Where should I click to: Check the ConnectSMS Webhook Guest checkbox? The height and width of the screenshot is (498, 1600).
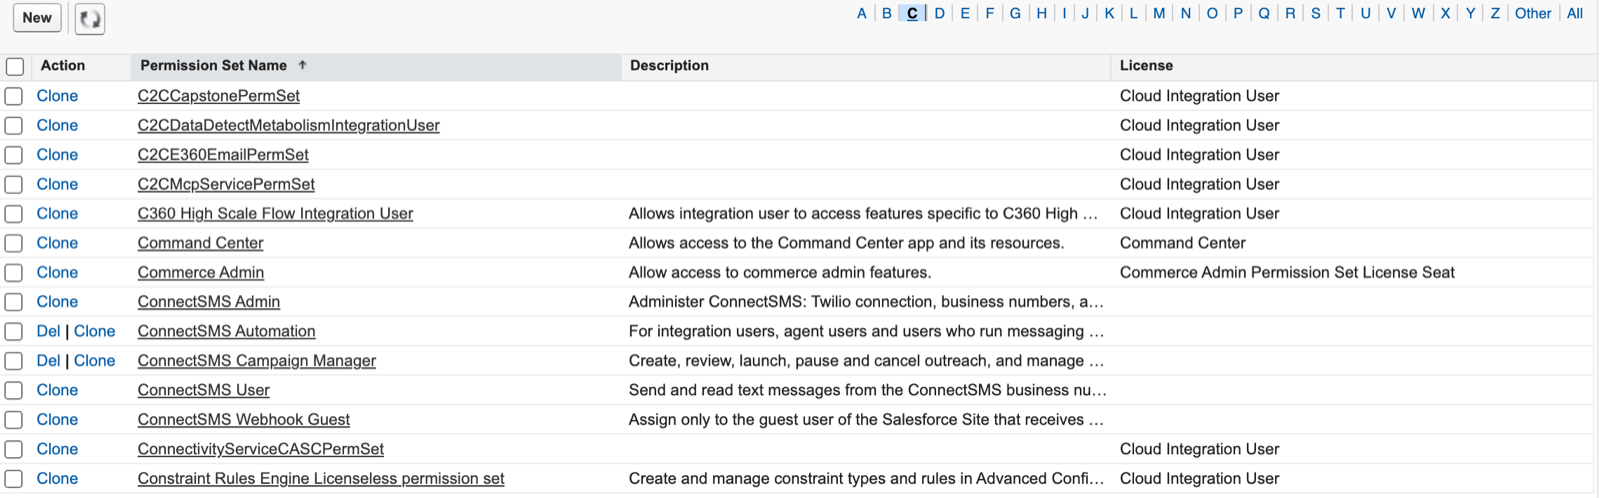[x=14, y=420]
